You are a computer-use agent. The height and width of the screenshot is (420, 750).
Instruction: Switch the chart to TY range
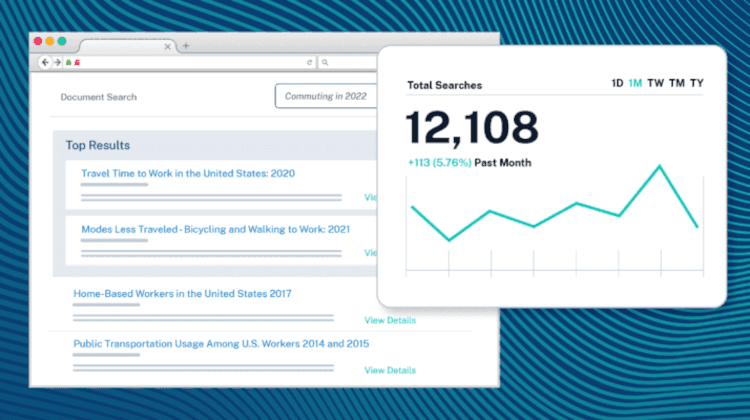tap(696, 83)
